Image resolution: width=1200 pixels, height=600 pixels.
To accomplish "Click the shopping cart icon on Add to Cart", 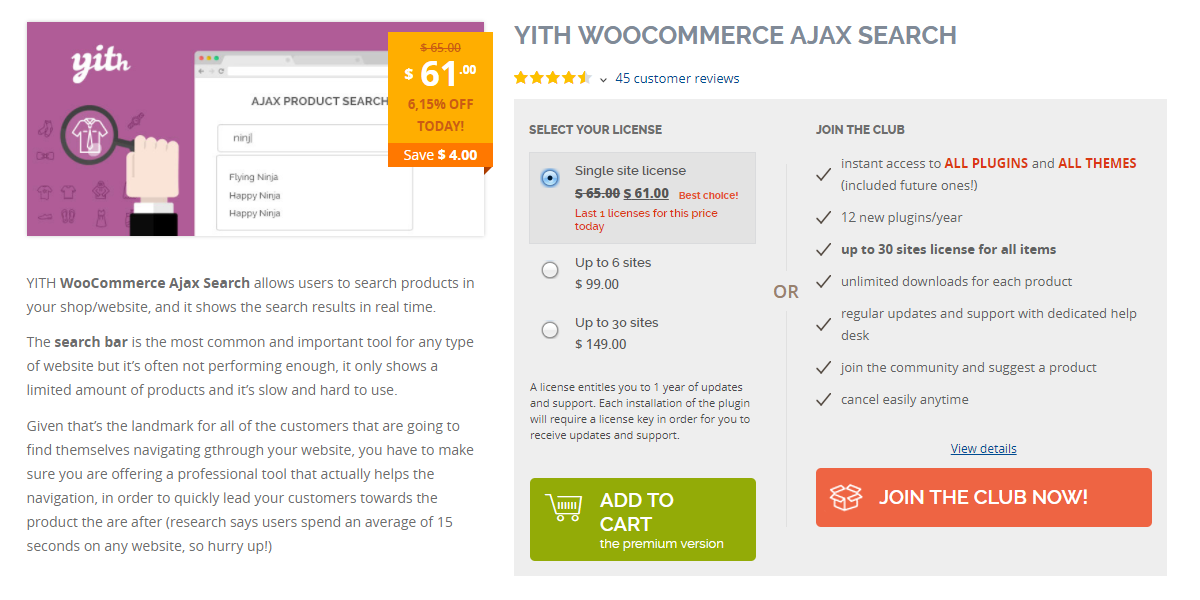I will 563,508.
